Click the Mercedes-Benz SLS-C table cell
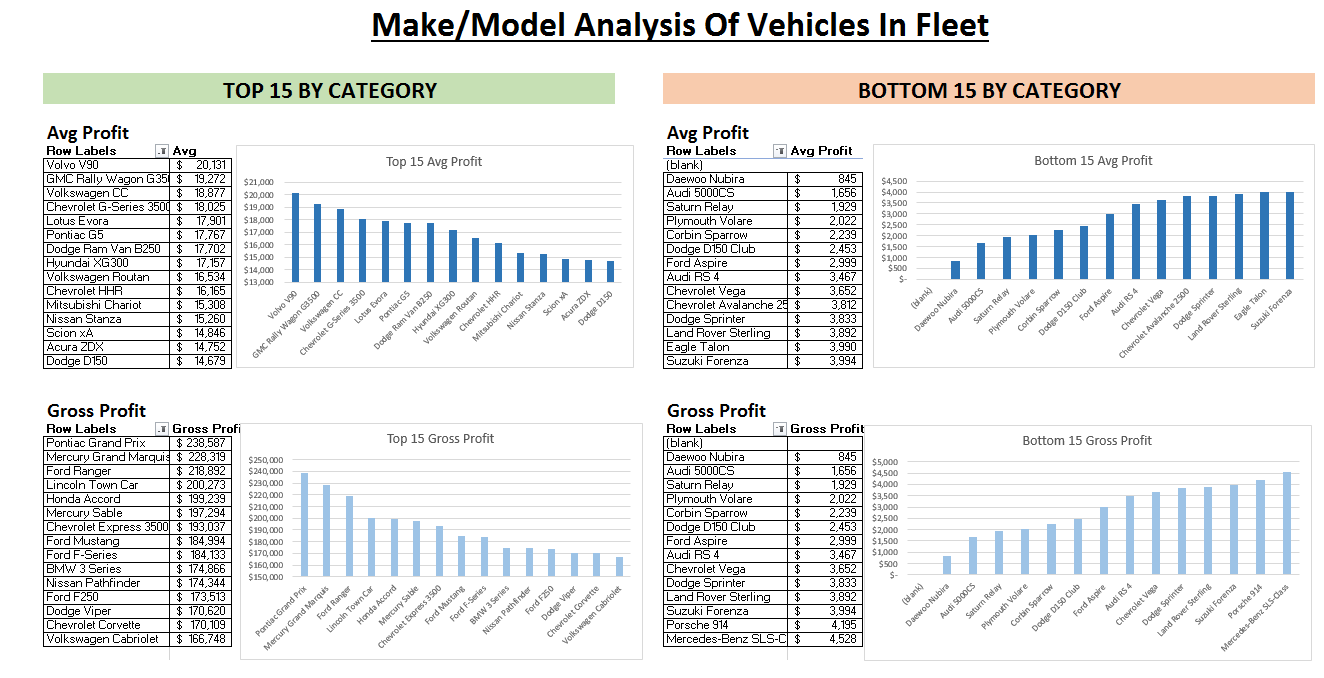This screenshot has height=678, width=1324. click(x=726, y=639)
